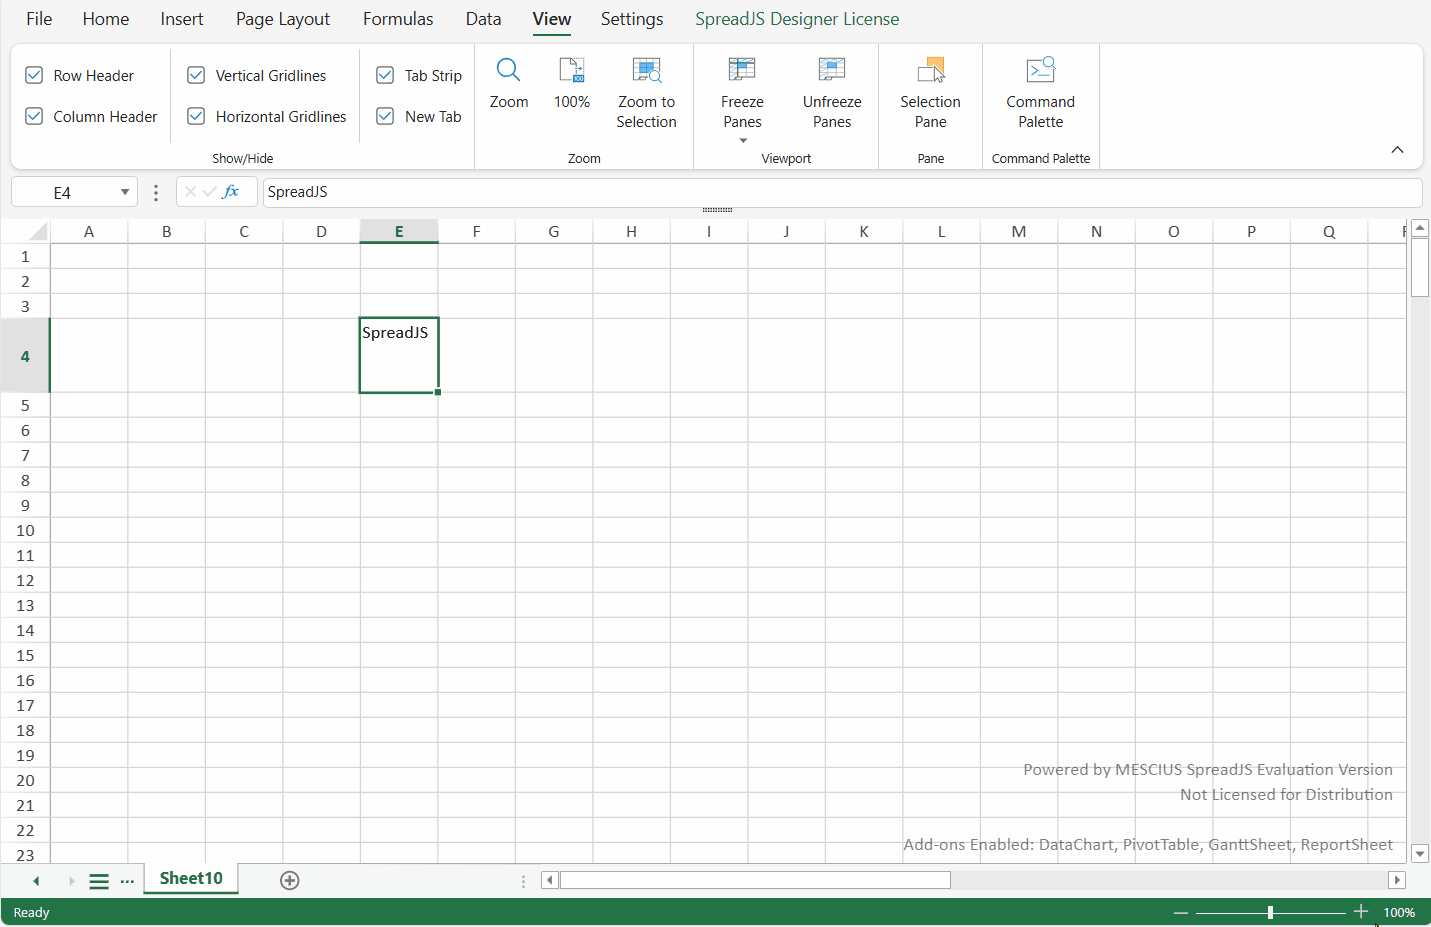Image resolution: width=1431 pixels, height=927 pixels.
Task: Select column header A
Action: coord(89,232)
